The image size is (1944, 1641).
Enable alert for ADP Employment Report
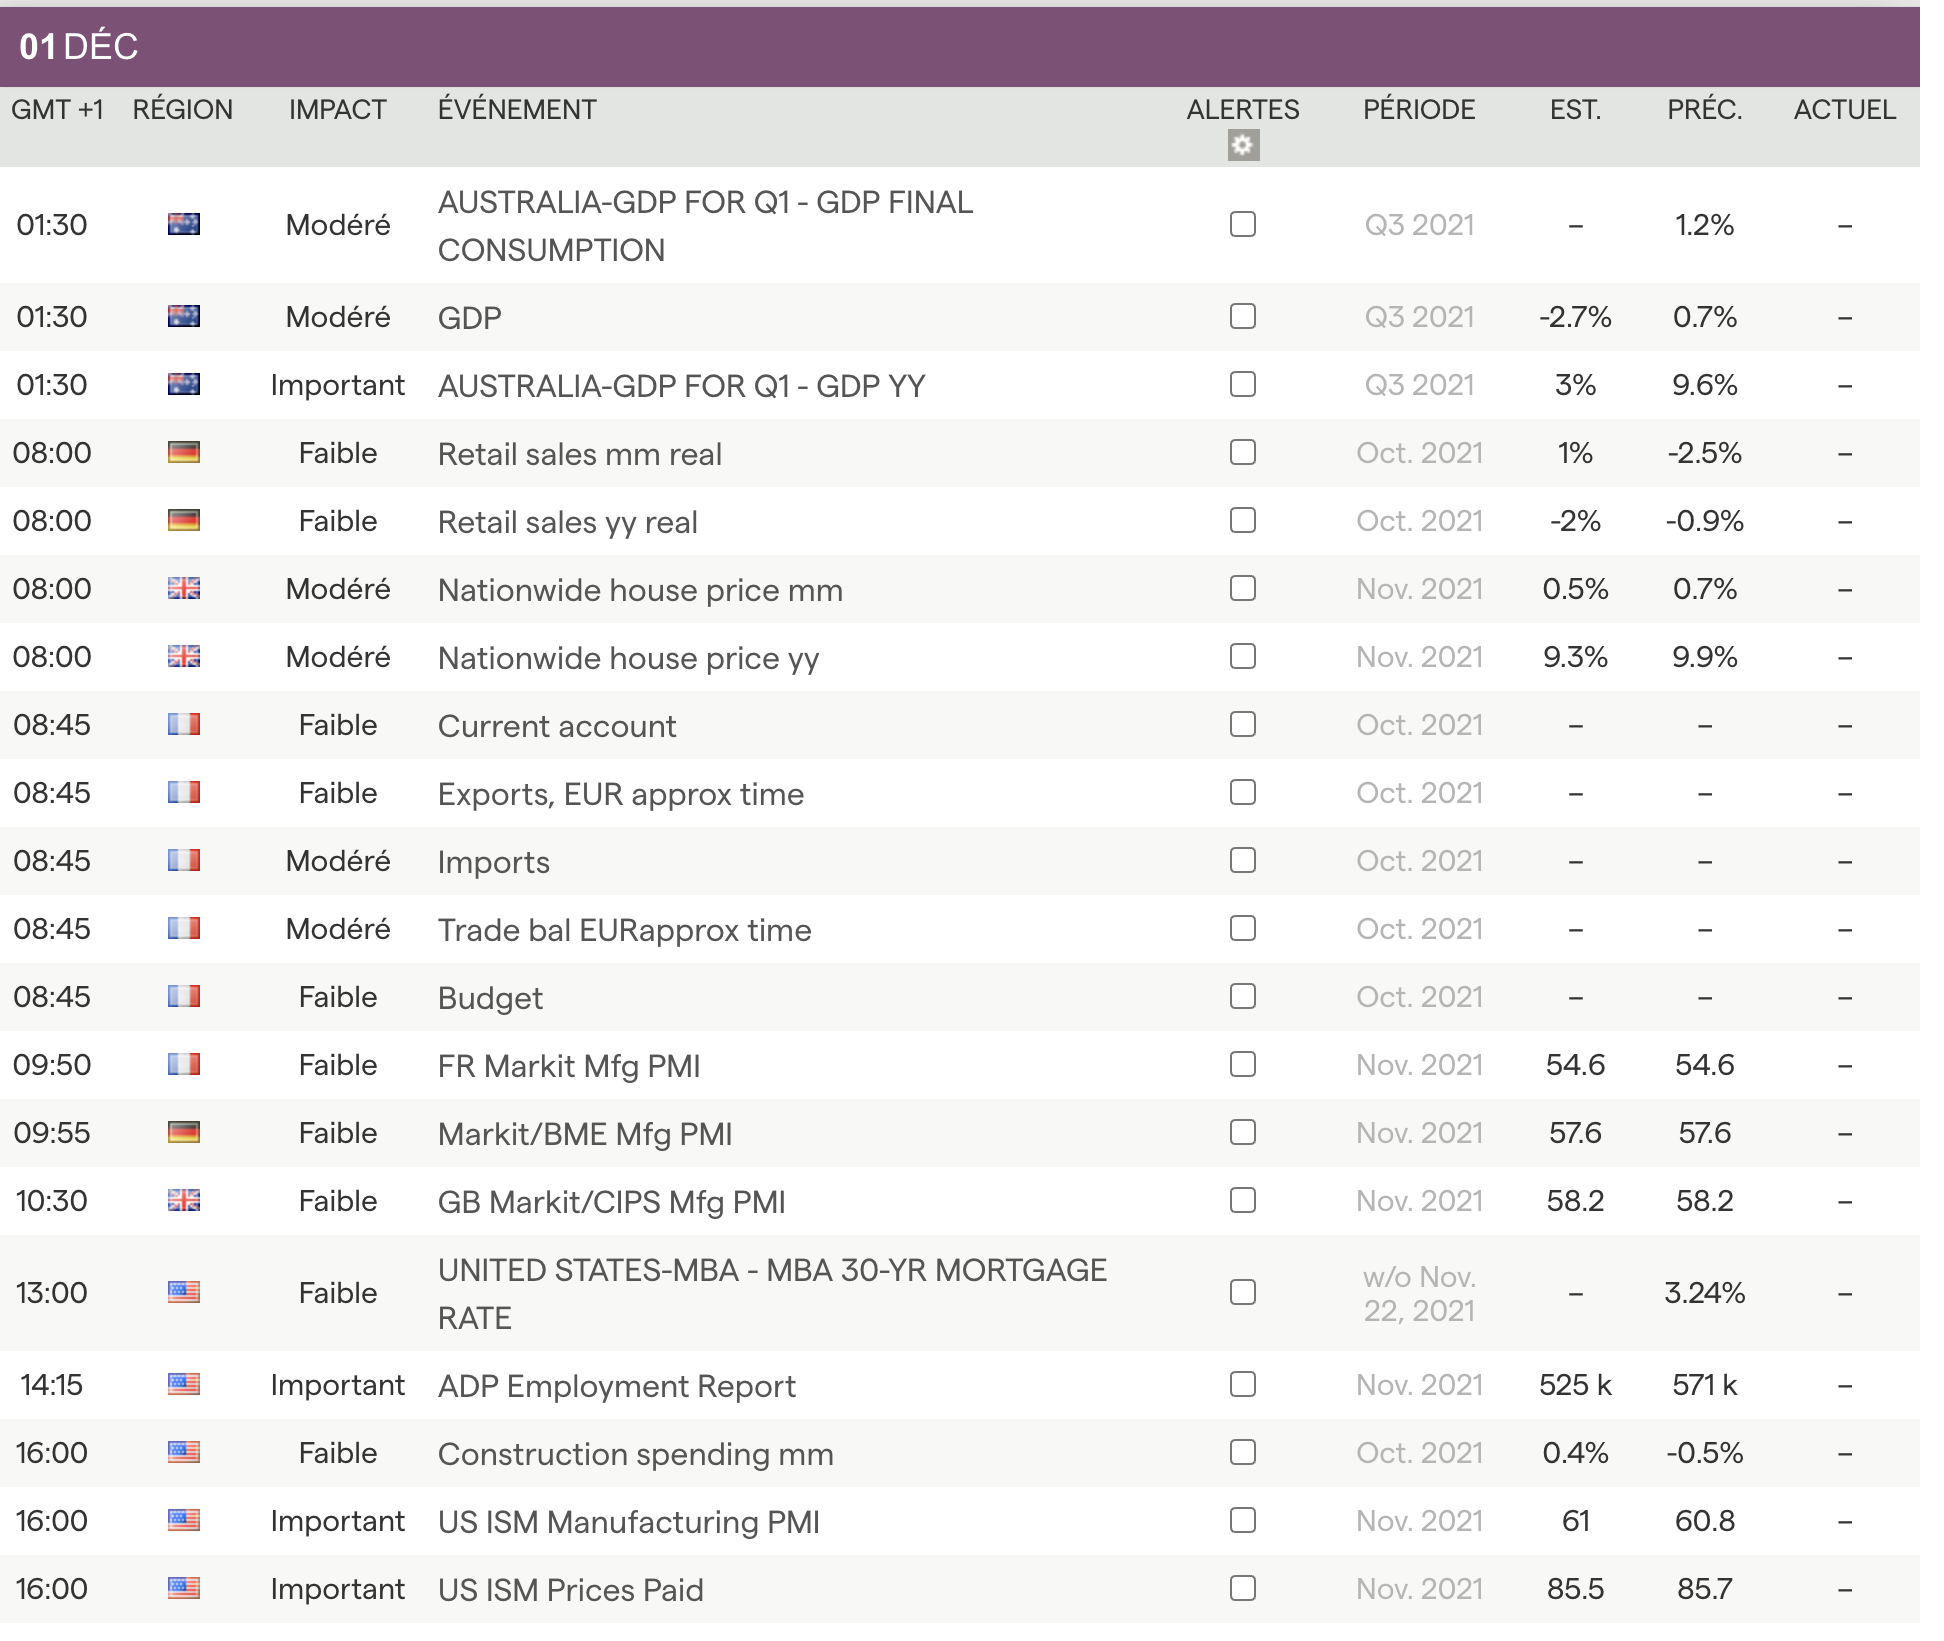(1243, 1385)
